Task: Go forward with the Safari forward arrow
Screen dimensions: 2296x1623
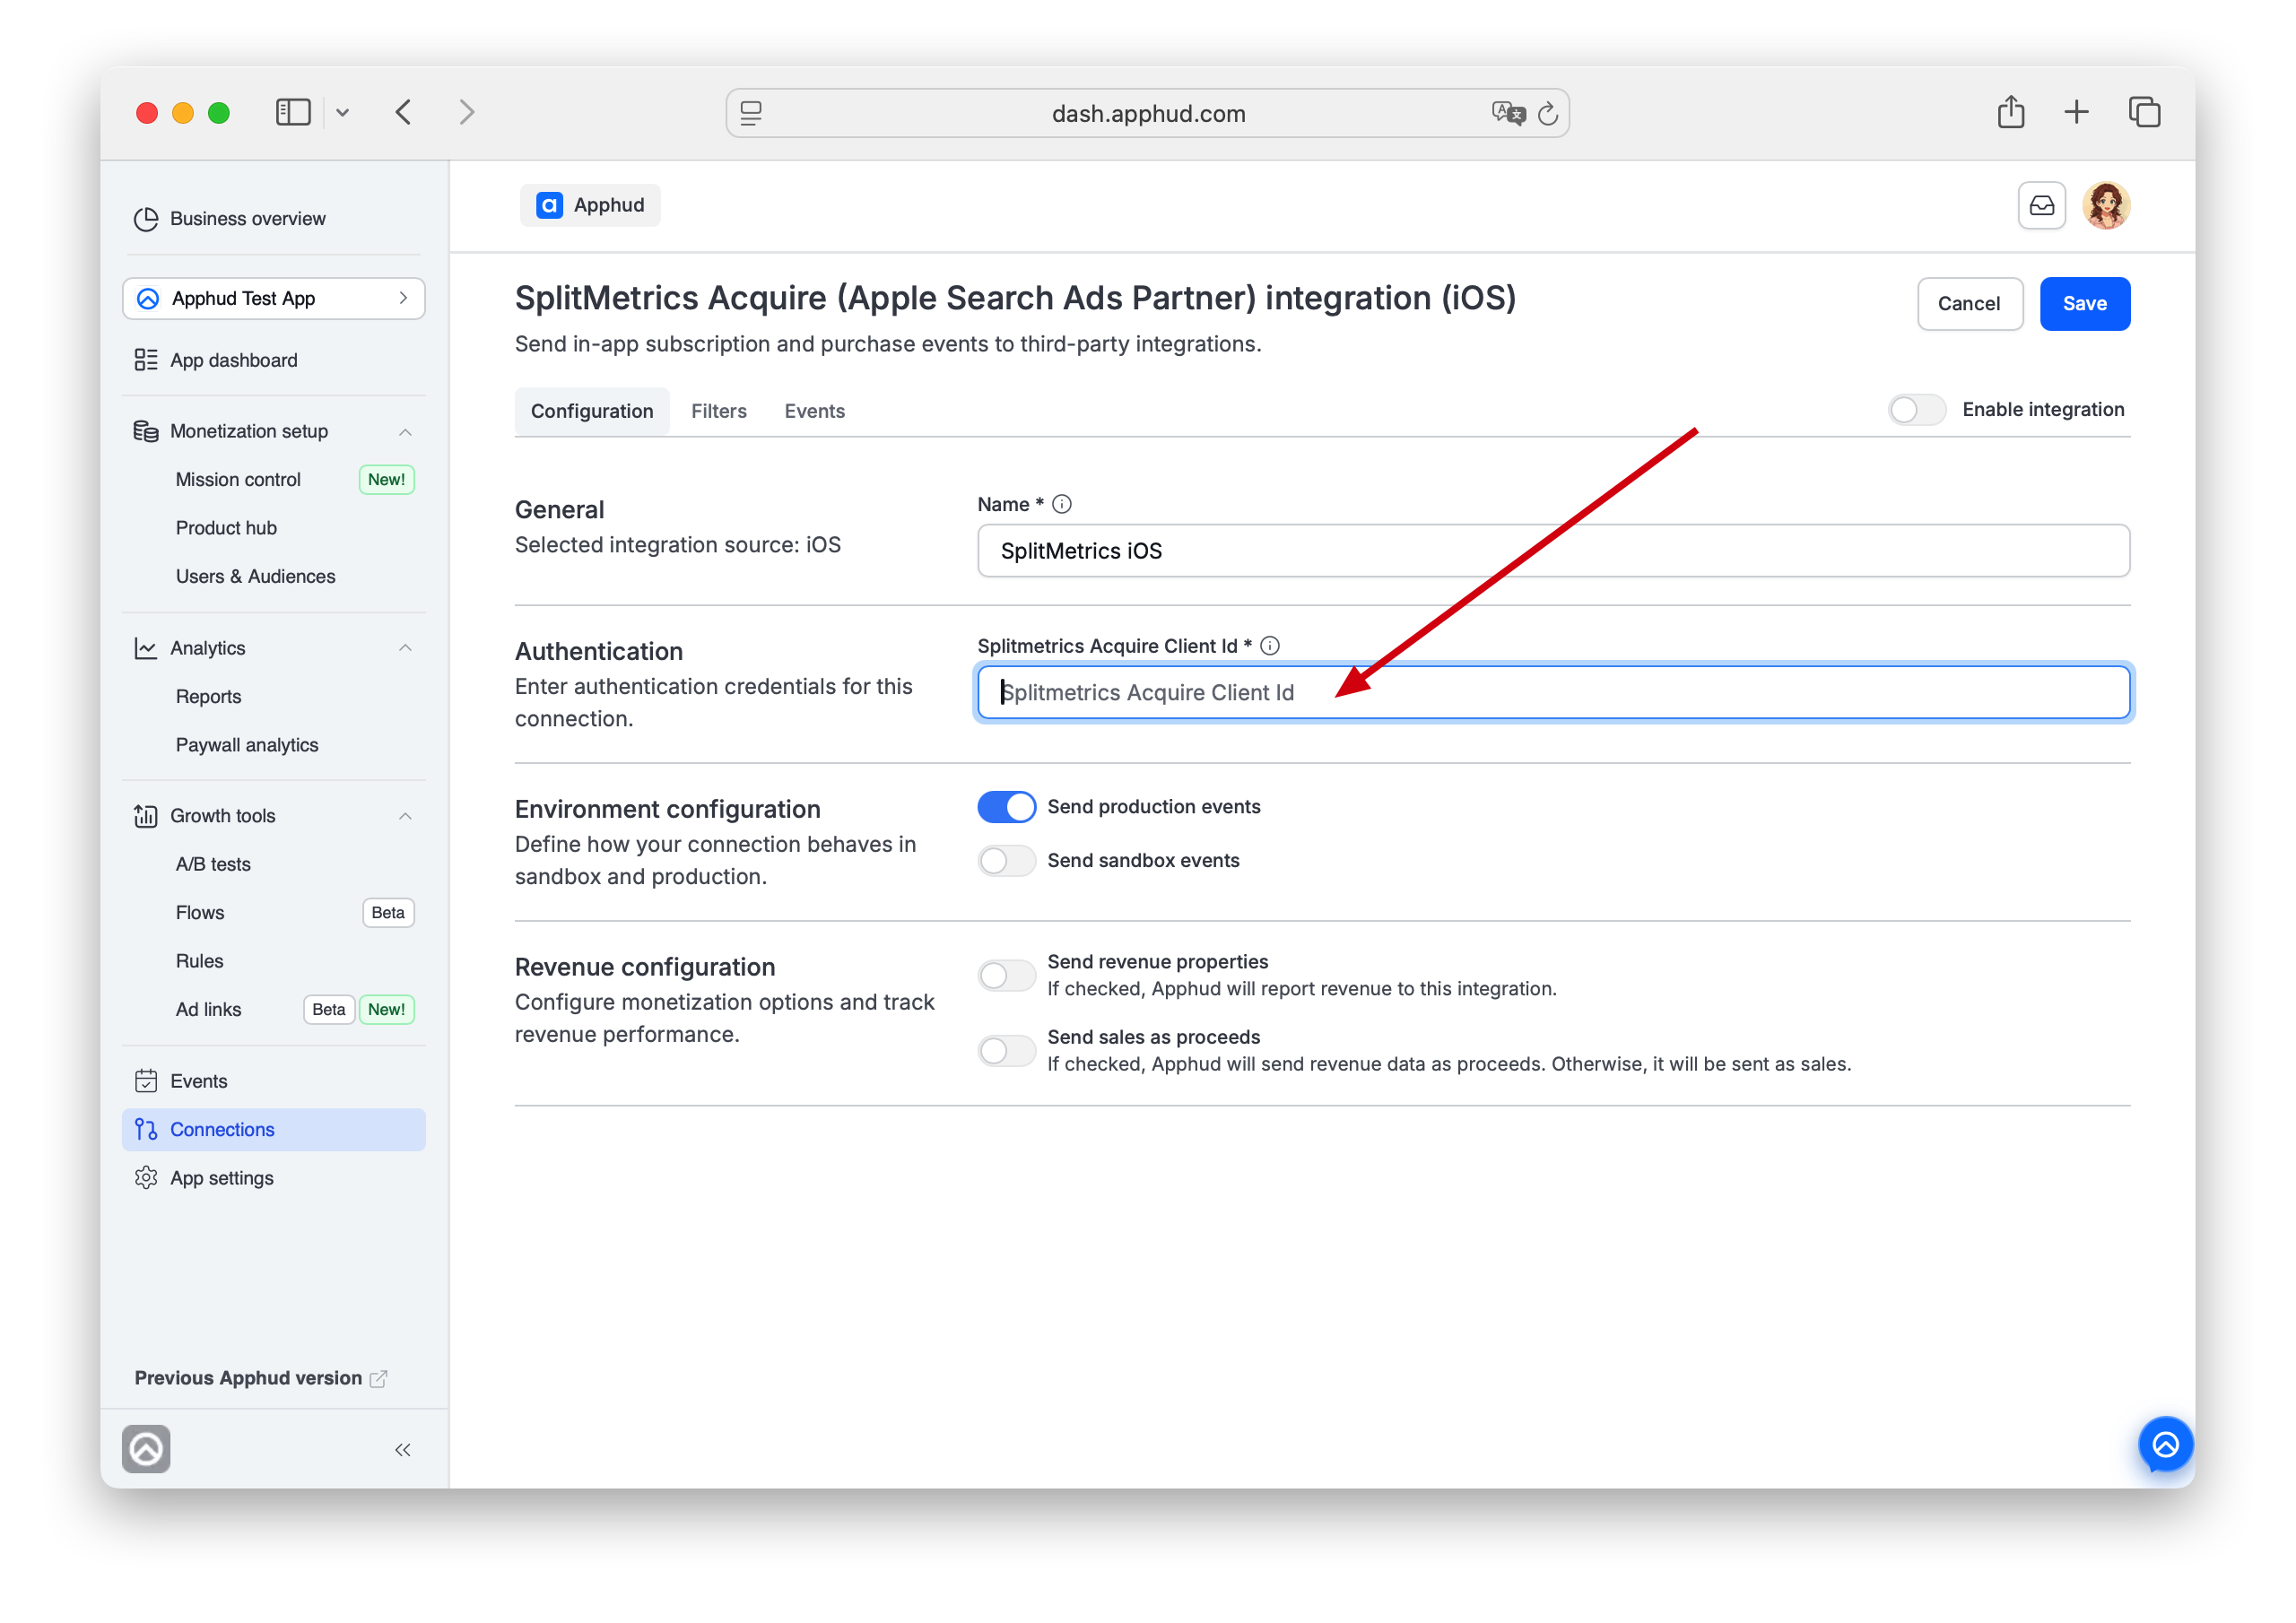Action: click(467, 112)
